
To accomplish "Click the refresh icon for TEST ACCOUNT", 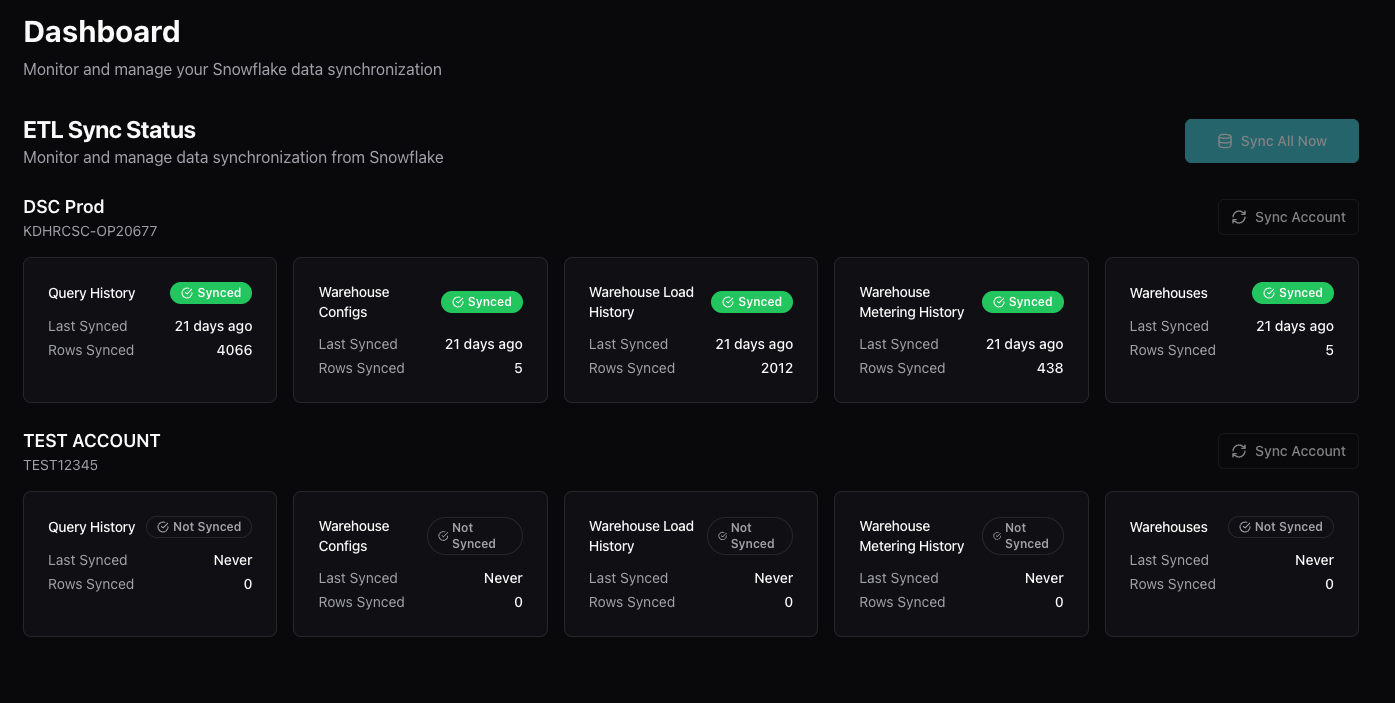I will 1239,451.
